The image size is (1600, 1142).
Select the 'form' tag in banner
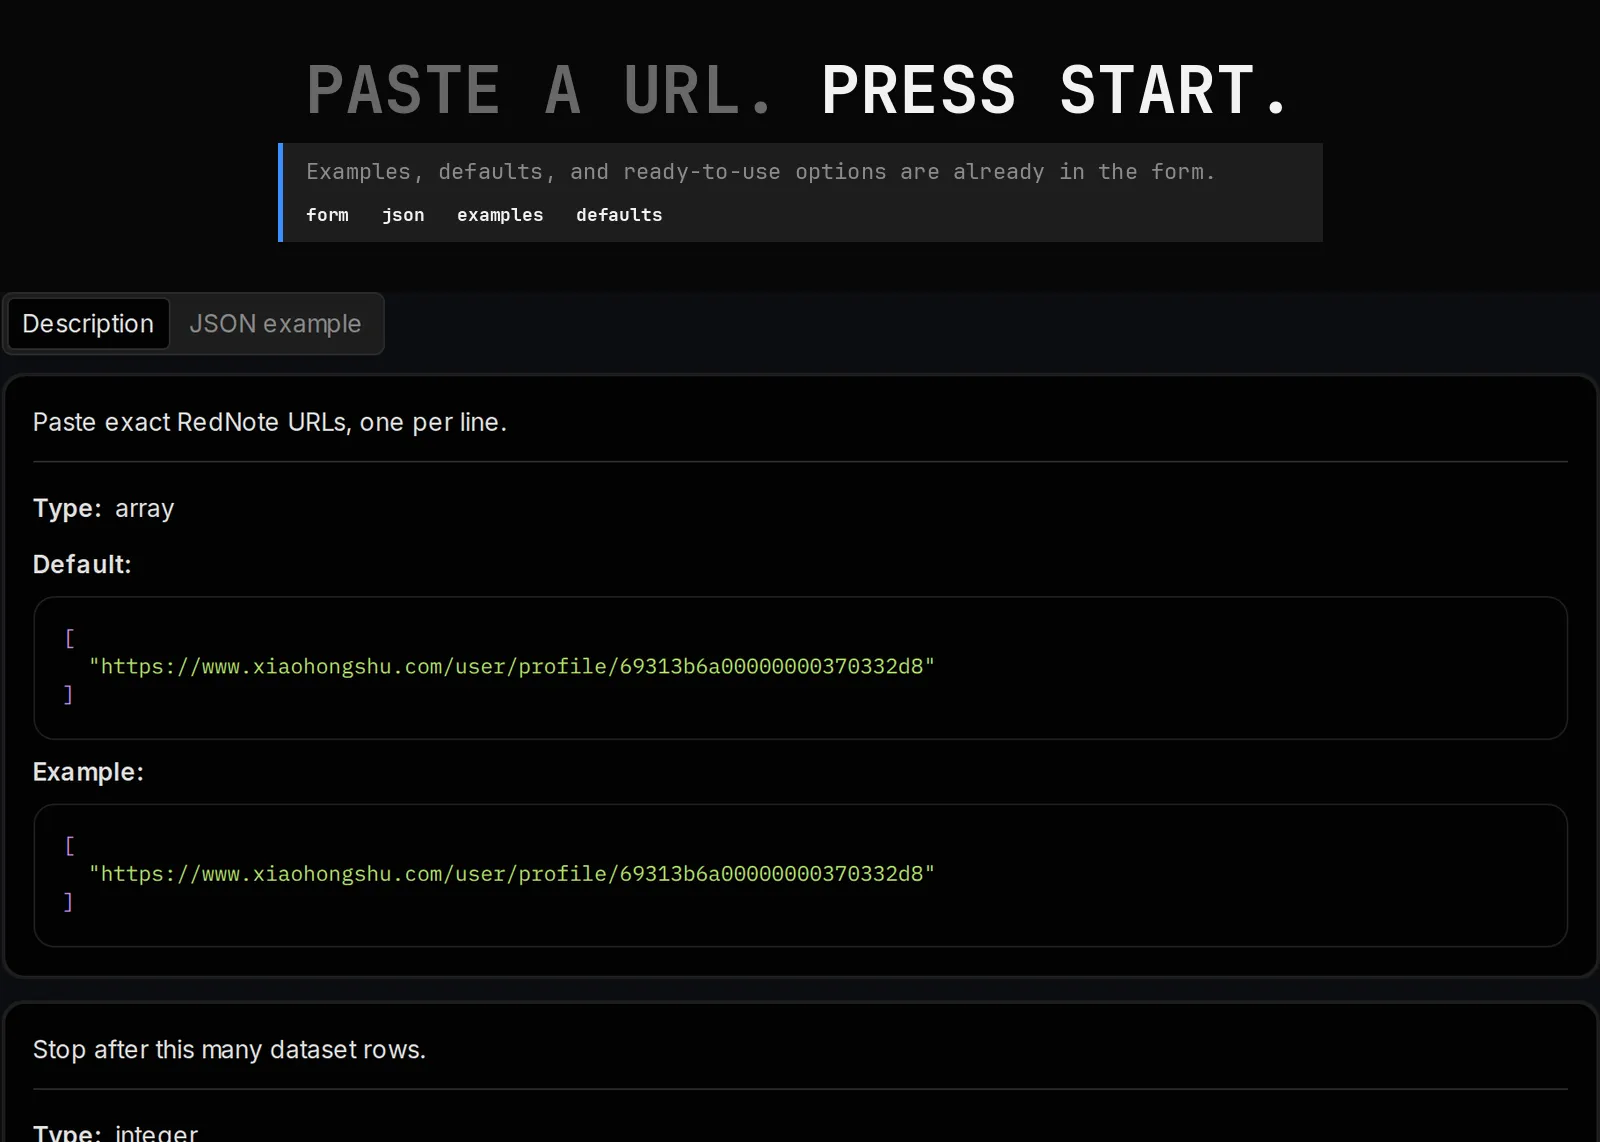tap(327, 215)
